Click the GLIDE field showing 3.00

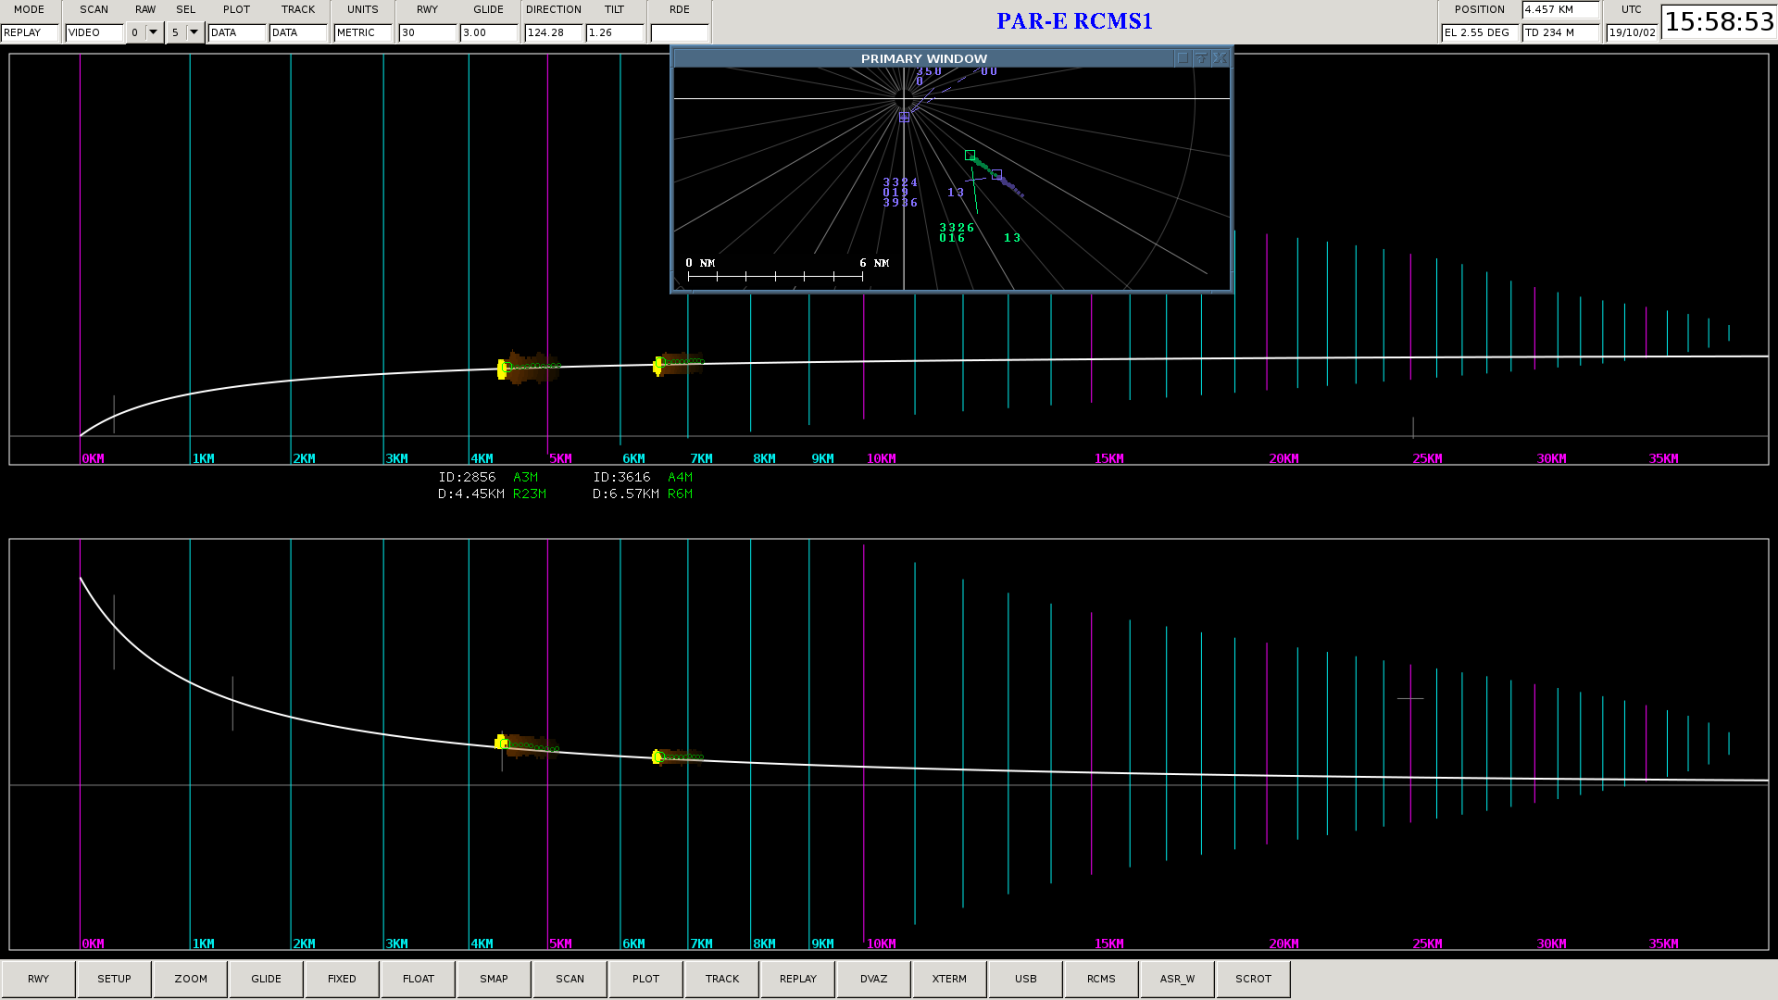tap(489, 32)
